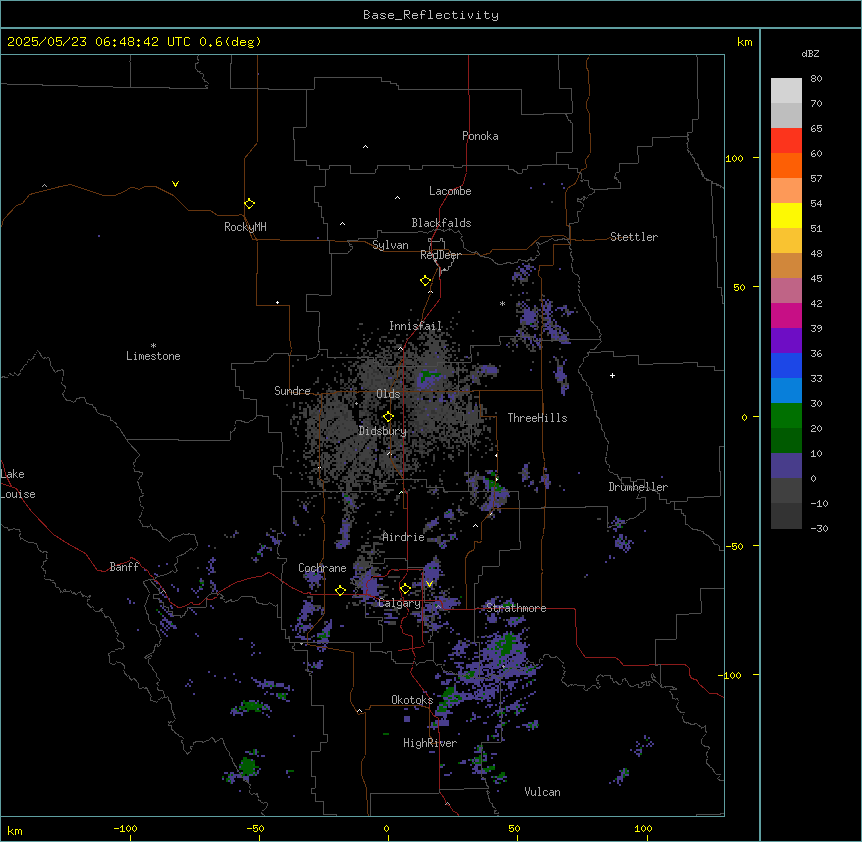Click the yellow diamond marker above Calgary label
This screenshot has width=862, height=842.
click(x=405, y=589)
